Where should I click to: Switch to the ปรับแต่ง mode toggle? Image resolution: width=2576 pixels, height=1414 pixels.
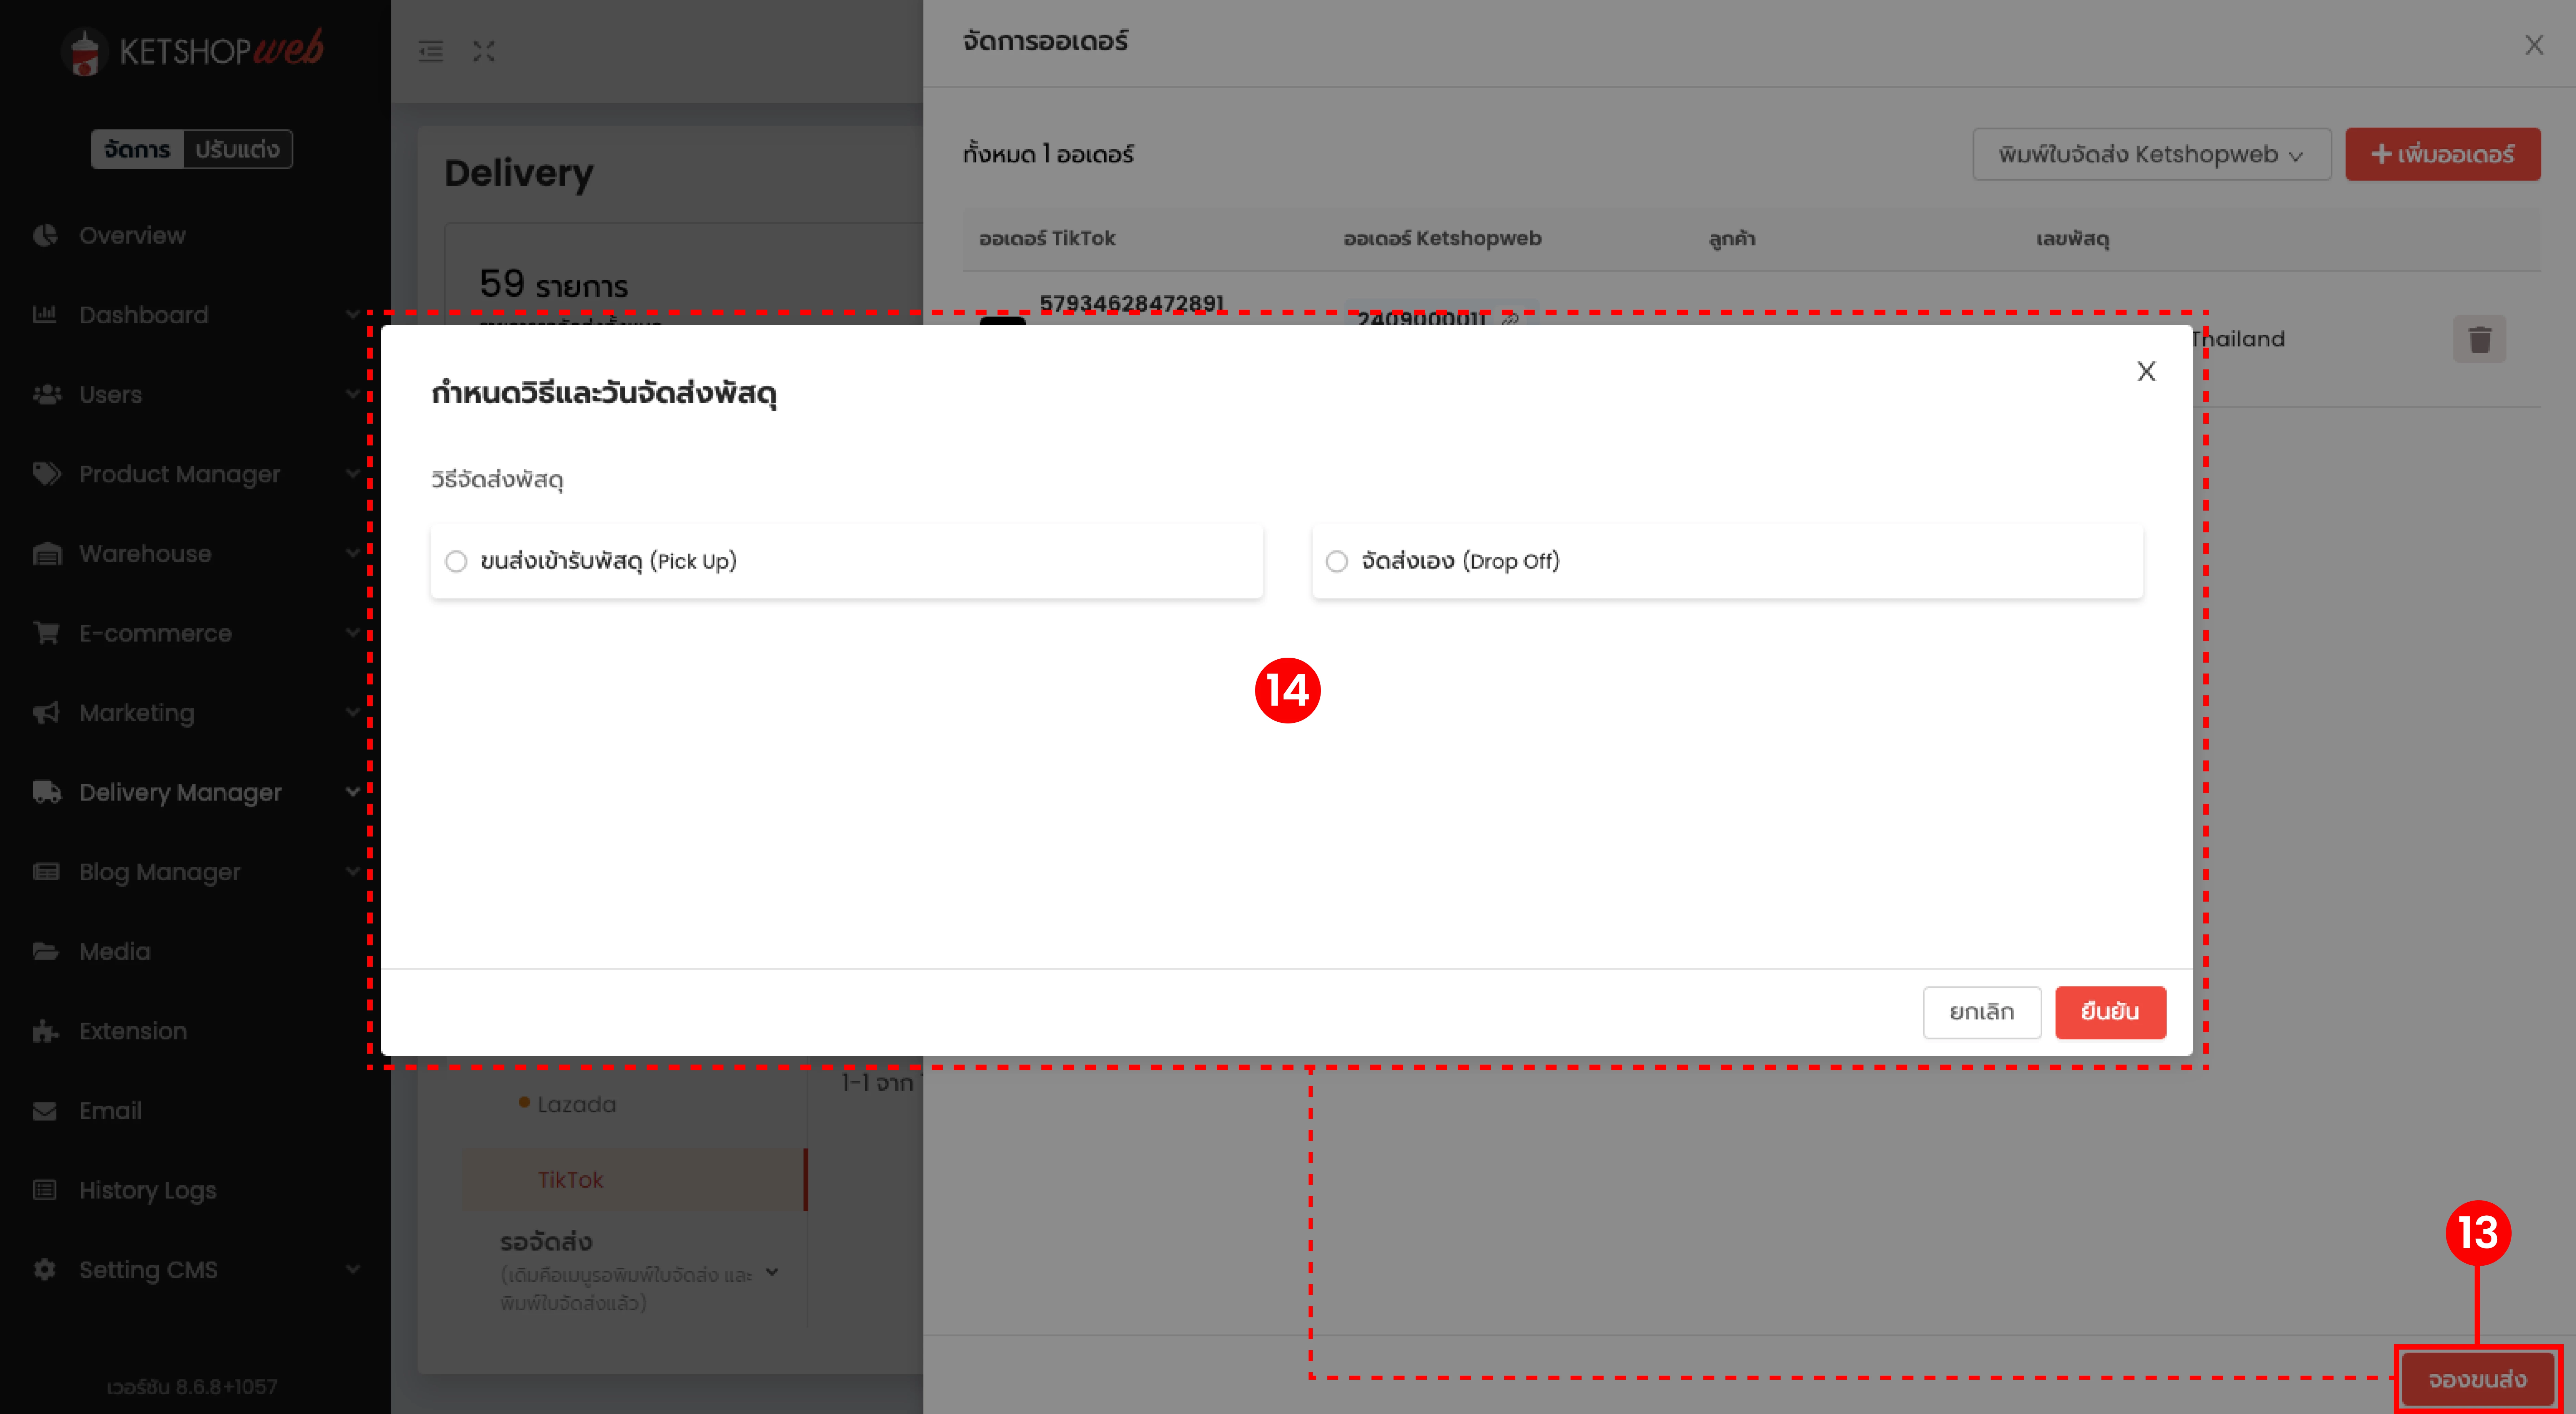tap(238, 150)
